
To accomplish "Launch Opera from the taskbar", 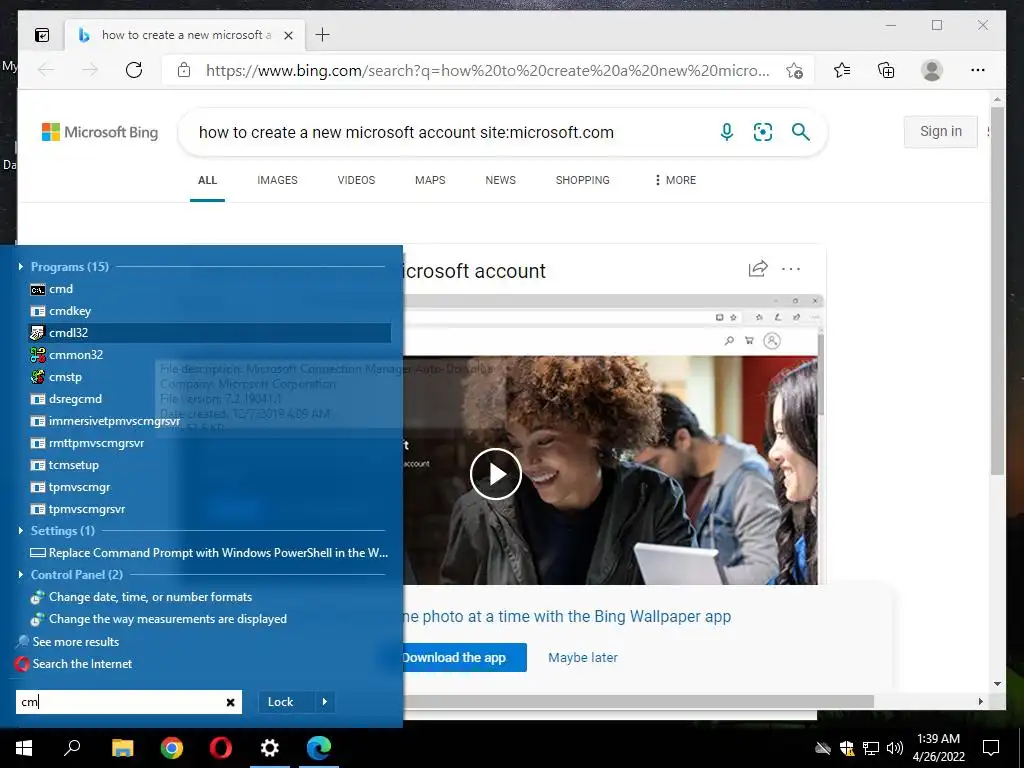I will (x=221, y=748).
